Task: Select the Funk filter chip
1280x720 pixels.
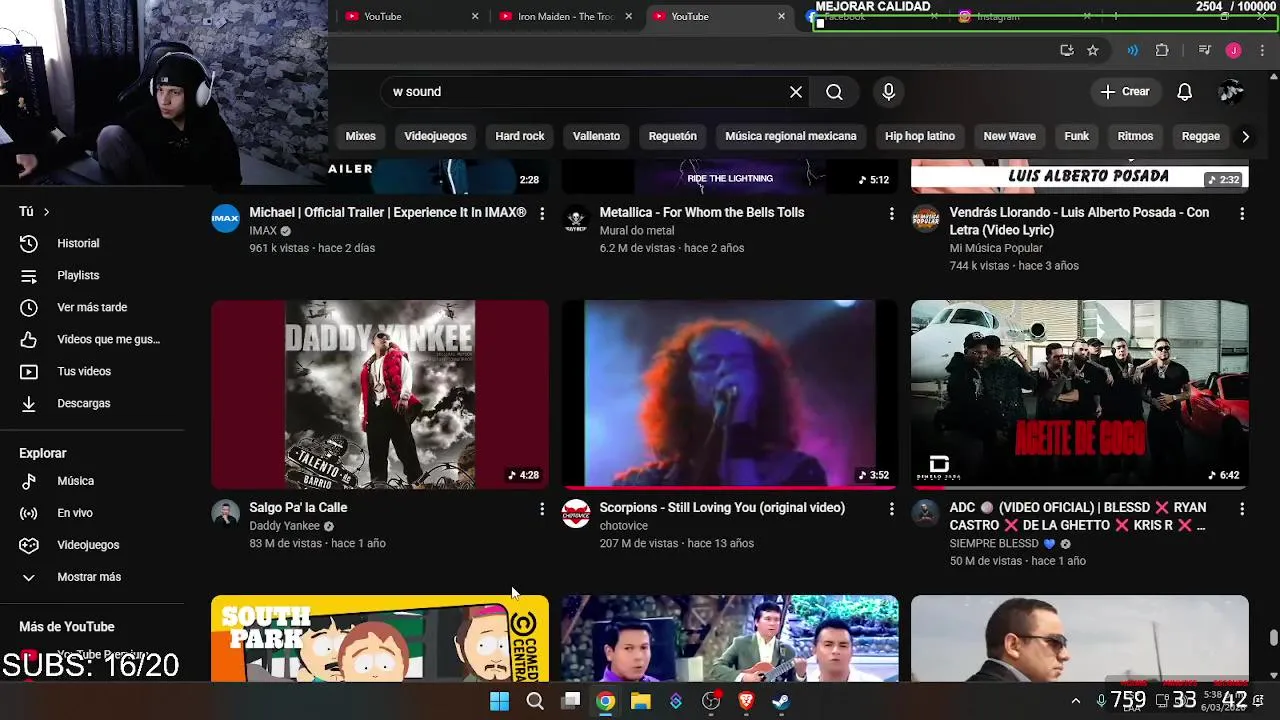Action: click(1077, 136)
